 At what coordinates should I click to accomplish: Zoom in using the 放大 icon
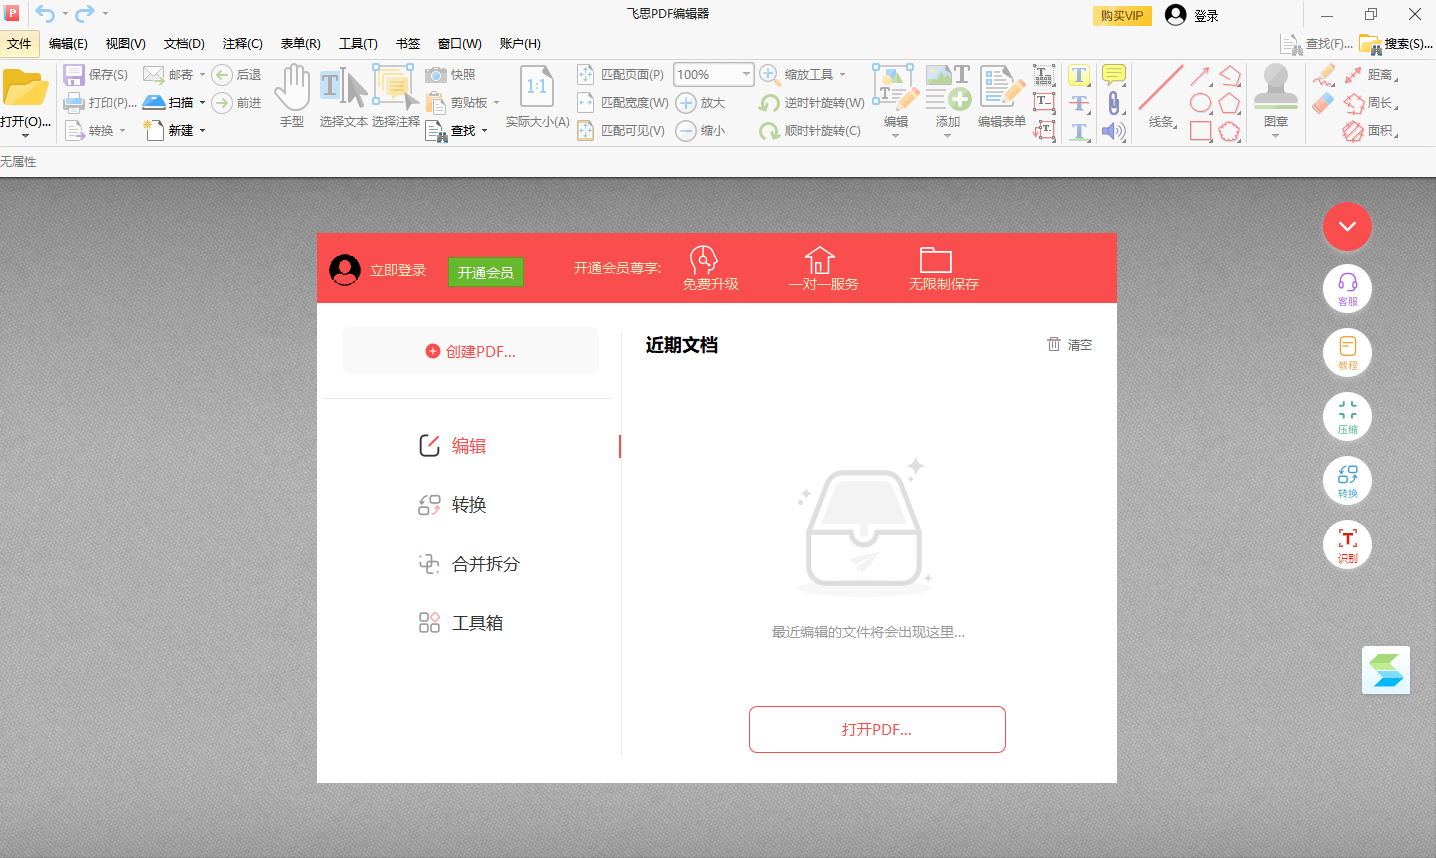click(688, 102)
